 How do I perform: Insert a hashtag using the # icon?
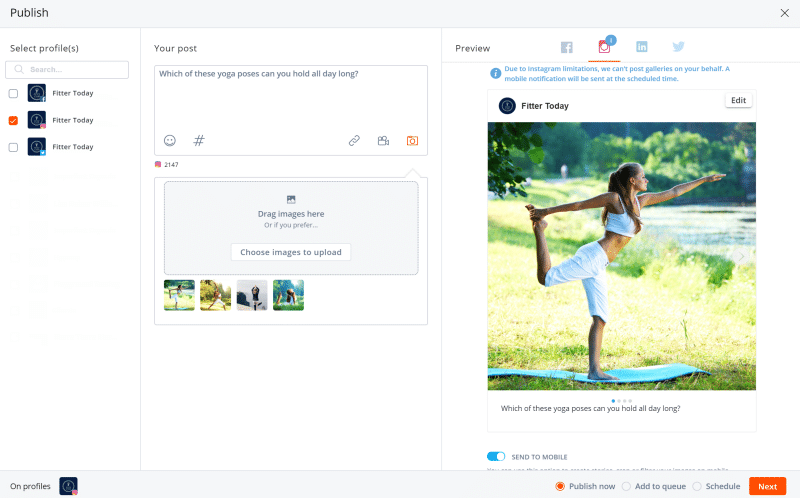pos(199,141)
